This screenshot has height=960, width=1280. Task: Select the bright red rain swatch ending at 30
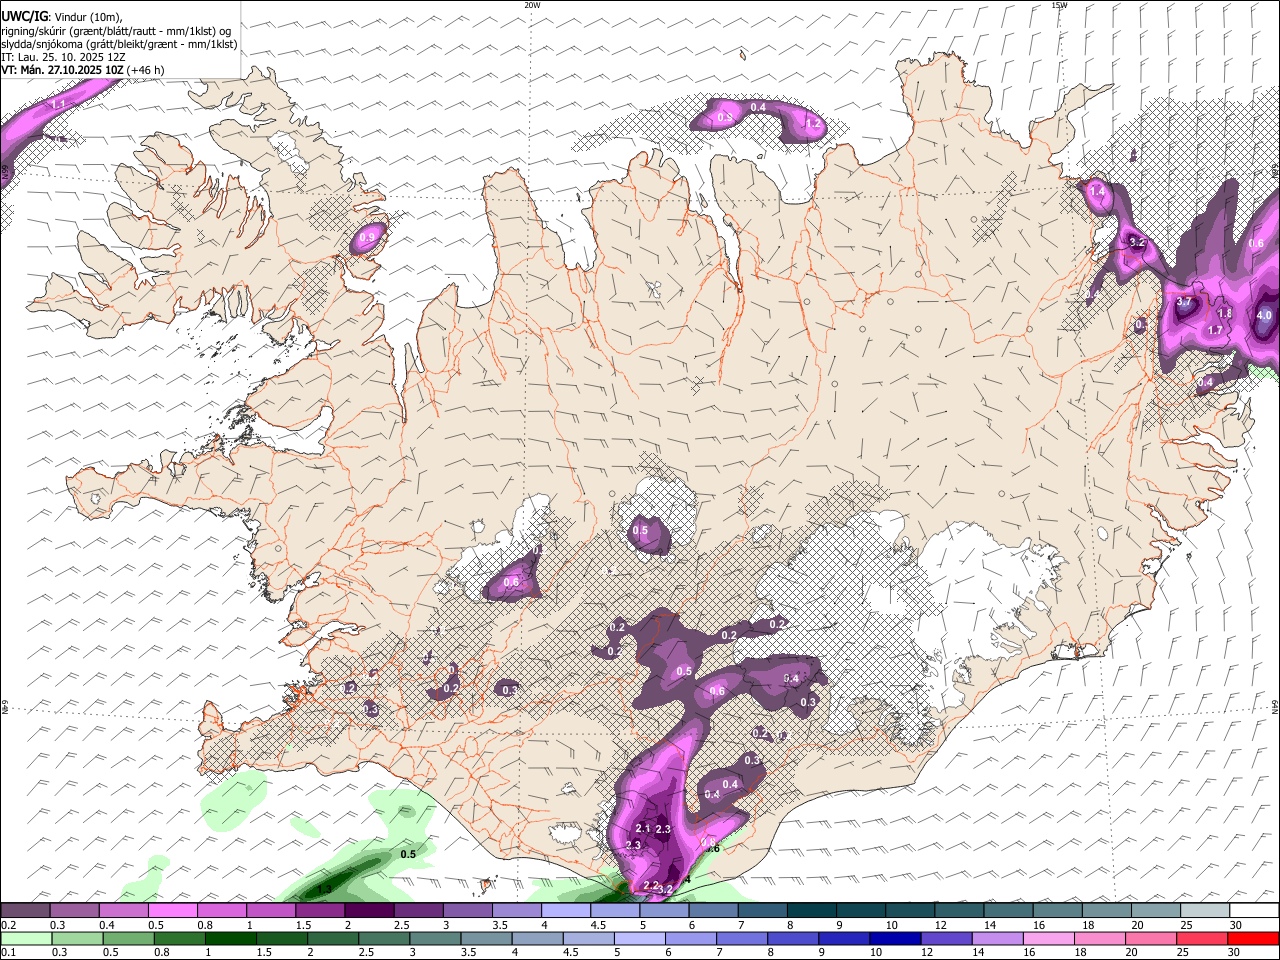pos(1252,938)
